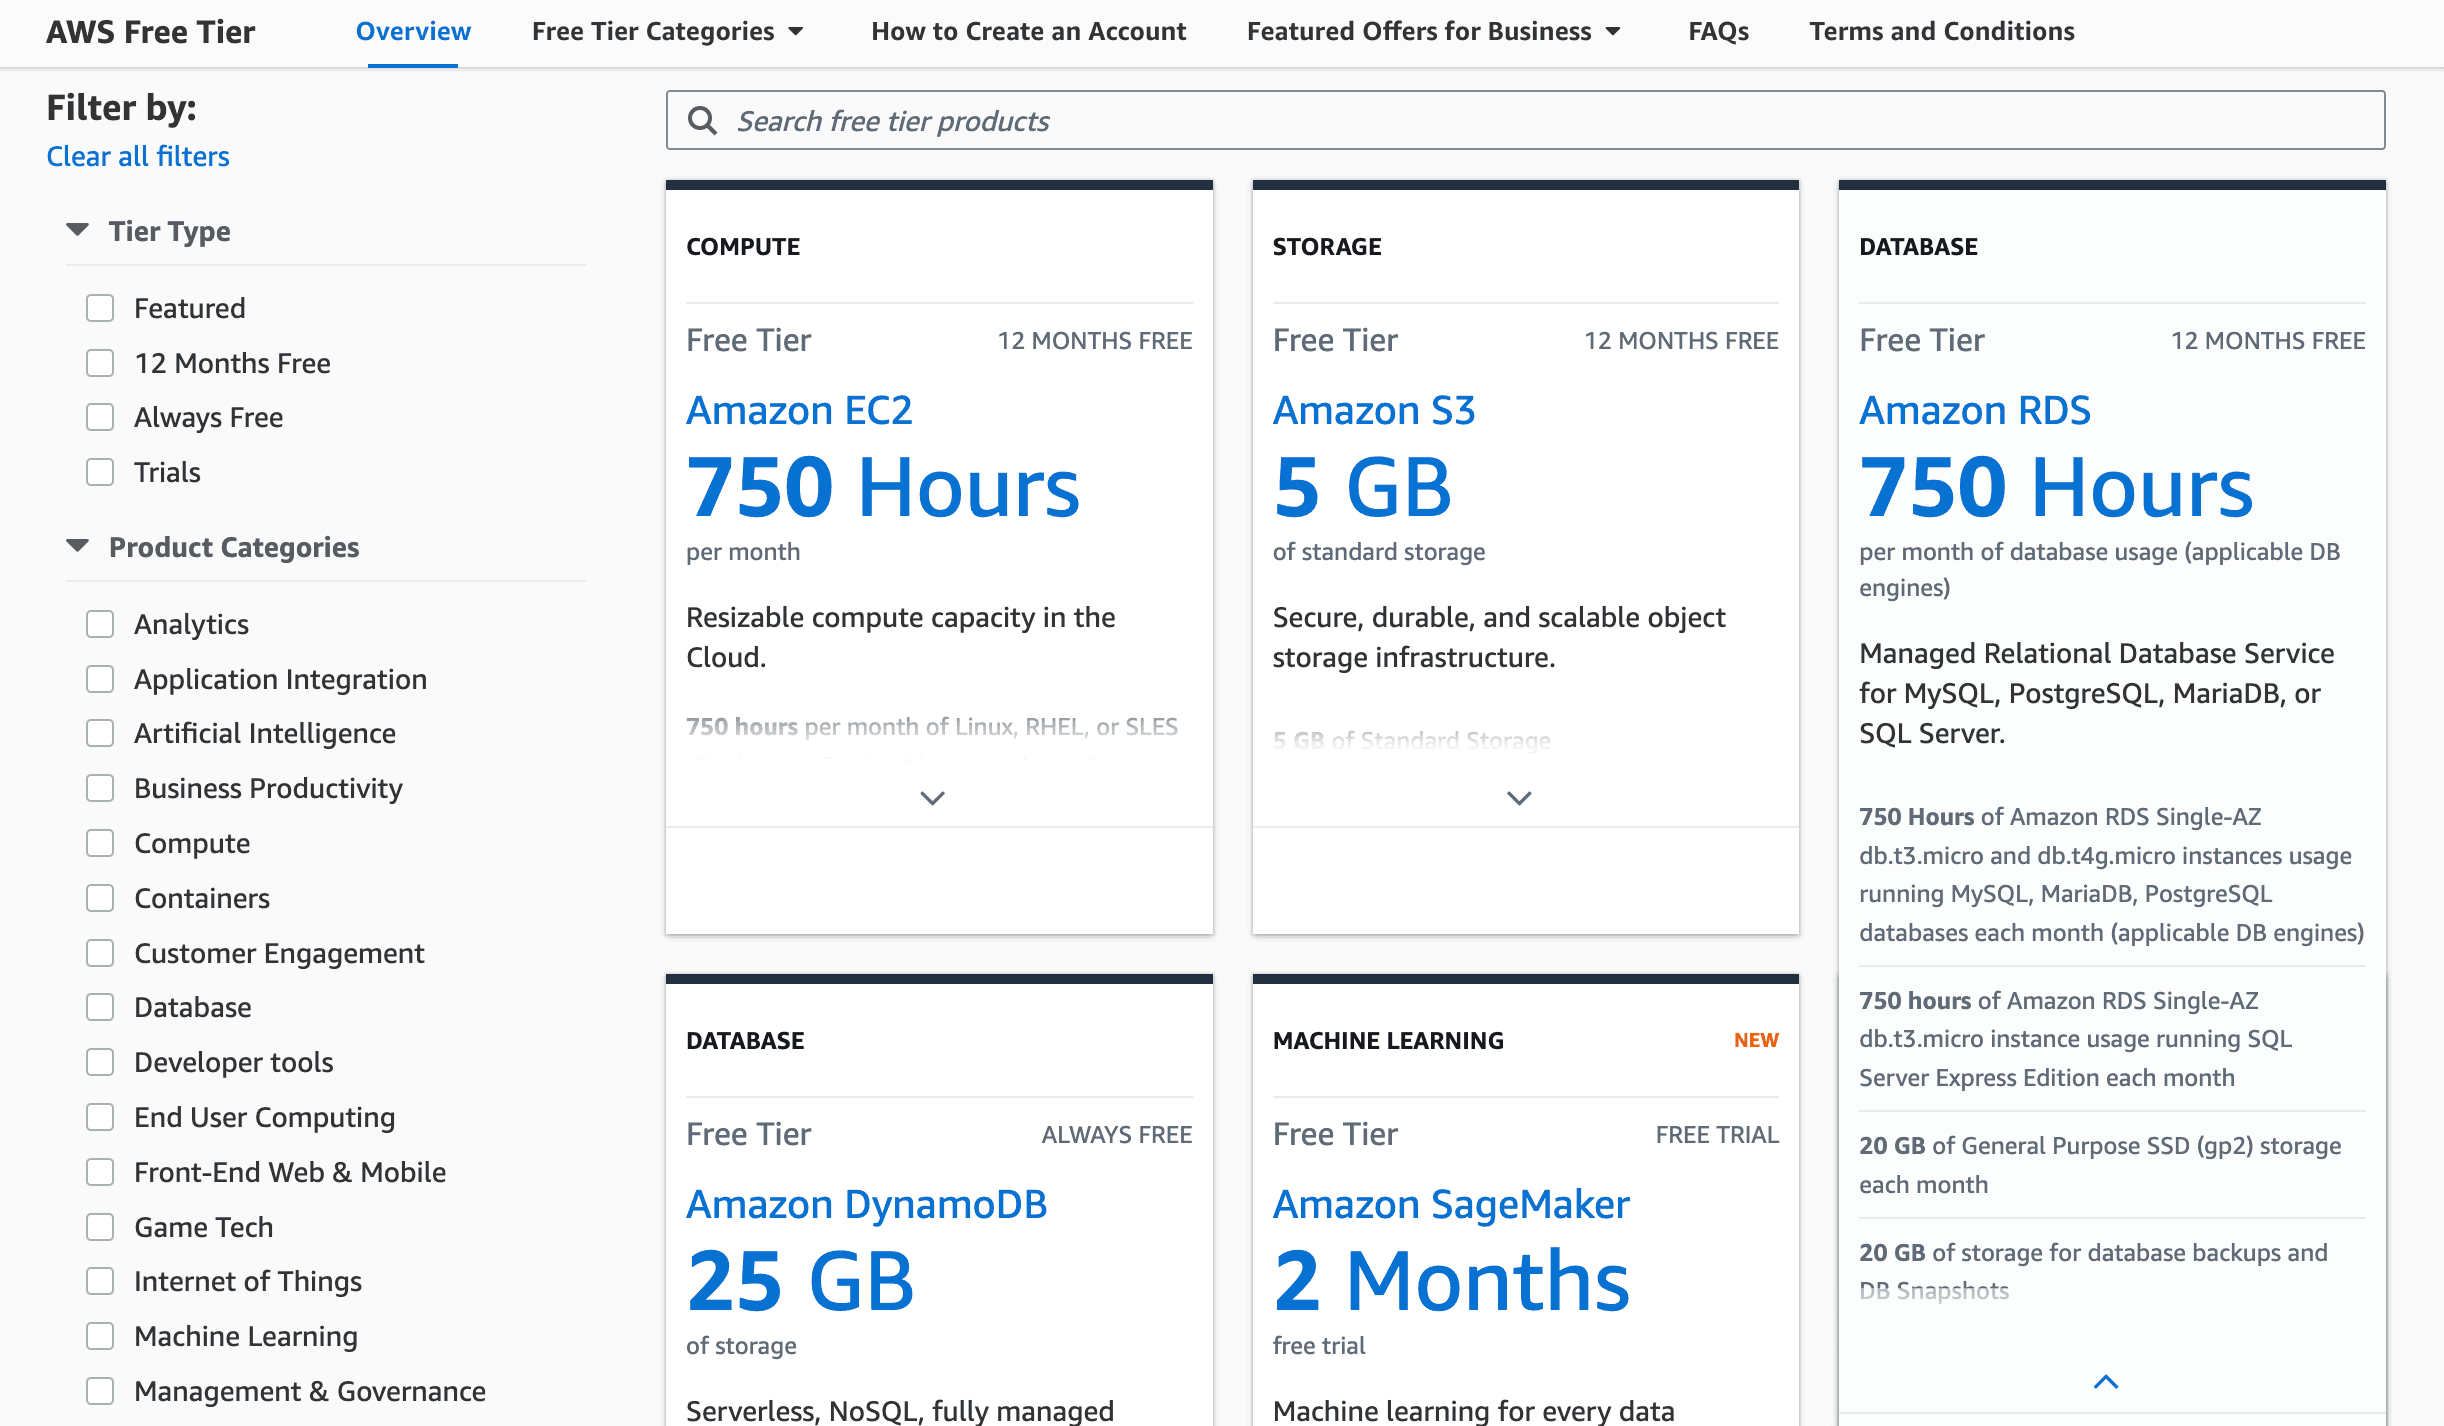Open the Amazon EC2 product link

[799, 410]
